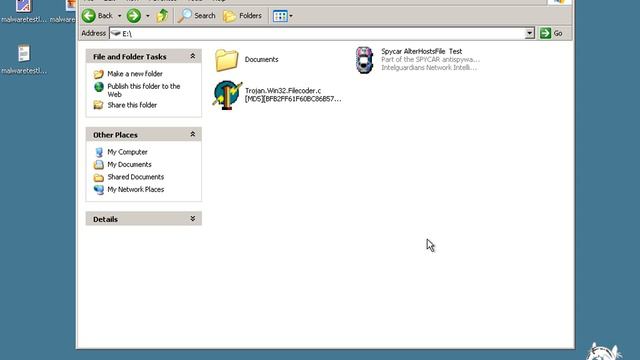640x360 pixels.
Task: Click the Documents folder name
Action: pyautogui.click(x=261, y=60)
